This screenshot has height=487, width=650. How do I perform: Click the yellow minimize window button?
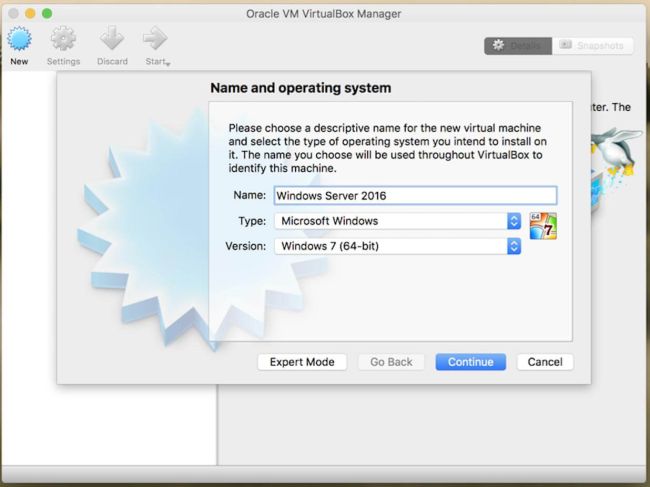pos(30,13)
